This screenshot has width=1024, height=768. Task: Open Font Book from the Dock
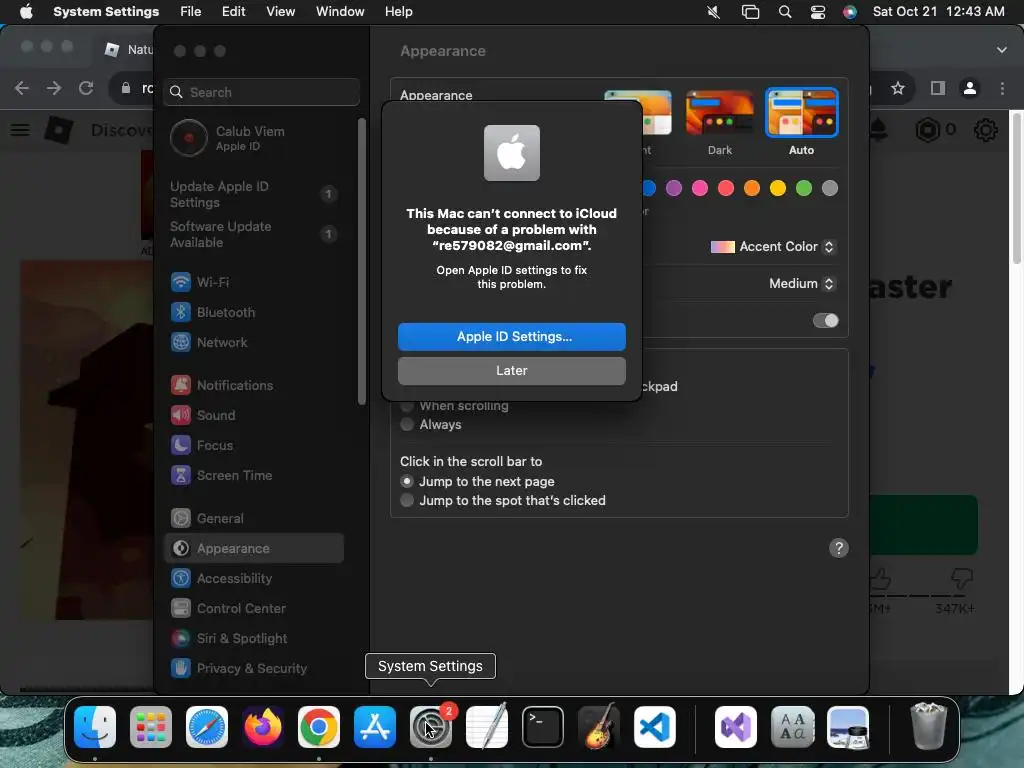point(792,727)
